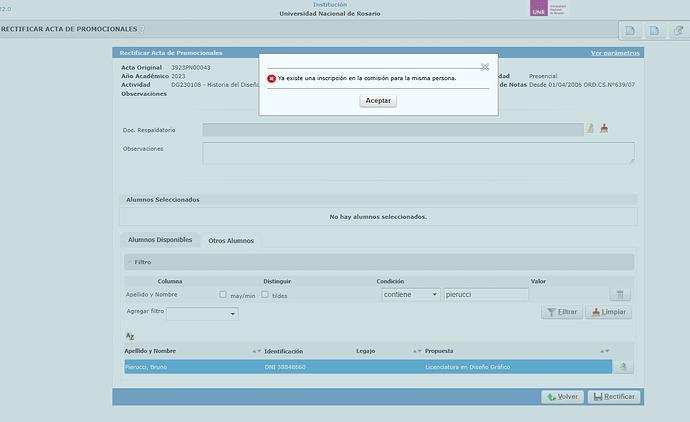Select row Pierucci, Bruno
This screenshot has height=422, width=690.
coord(368,367)
